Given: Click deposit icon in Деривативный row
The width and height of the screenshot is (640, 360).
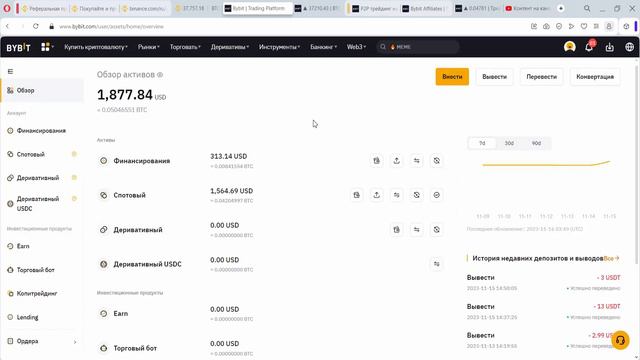Looking at the screenshot, I should (x=396, y=230).
